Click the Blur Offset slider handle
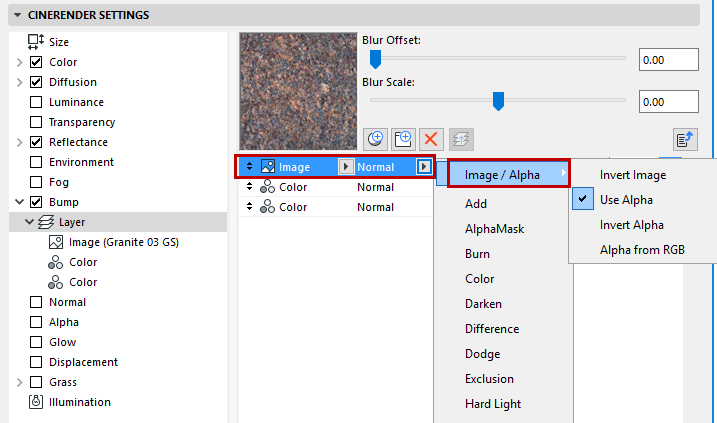Screen dimensions: 717x423 point(375,59)
